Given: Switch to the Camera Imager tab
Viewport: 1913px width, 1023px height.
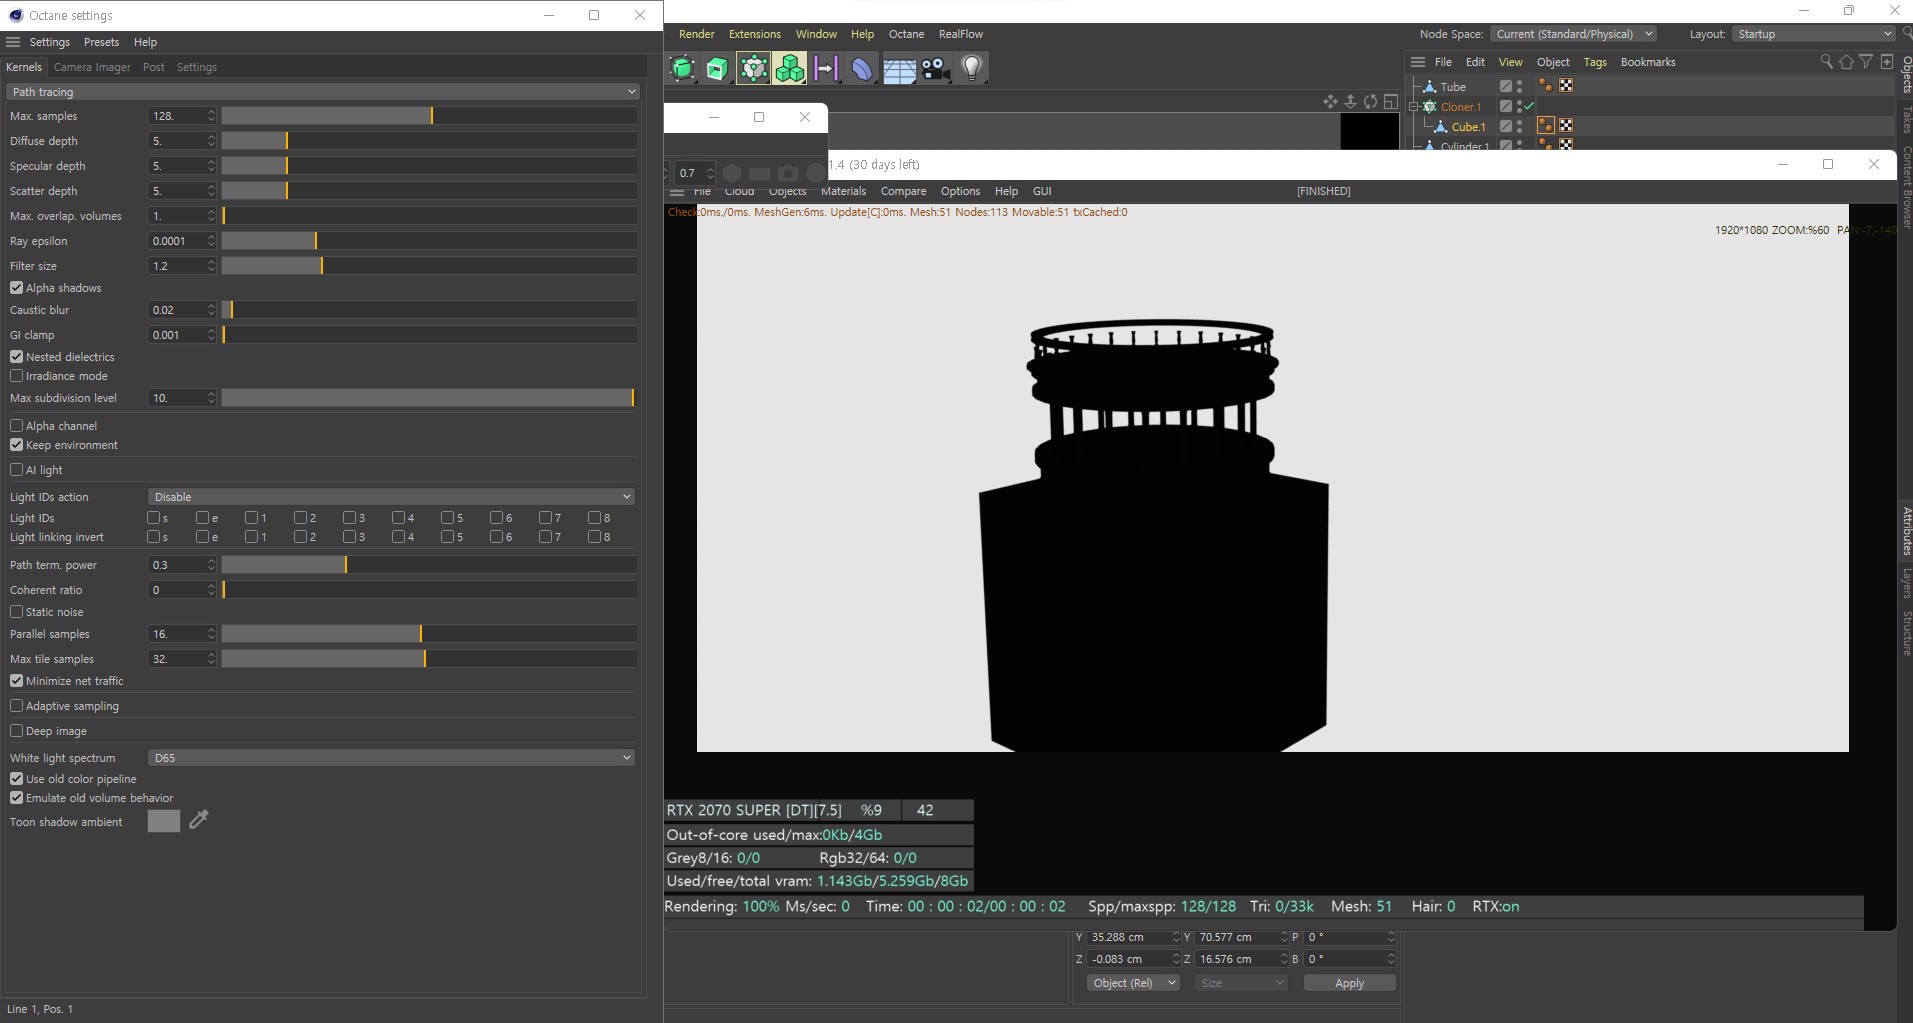Looking at the screenshot, I should 92,67.
